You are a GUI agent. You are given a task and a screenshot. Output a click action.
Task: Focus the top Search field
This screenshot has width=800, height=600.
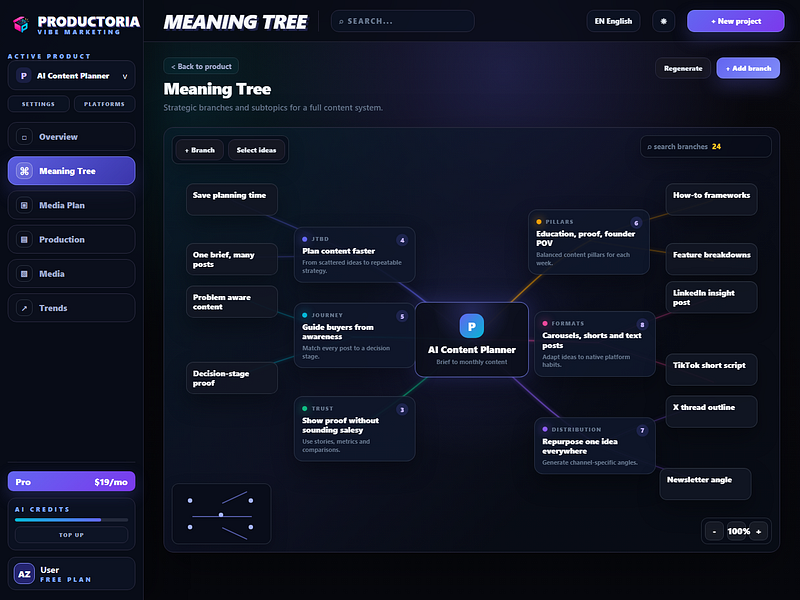[403, 21]
